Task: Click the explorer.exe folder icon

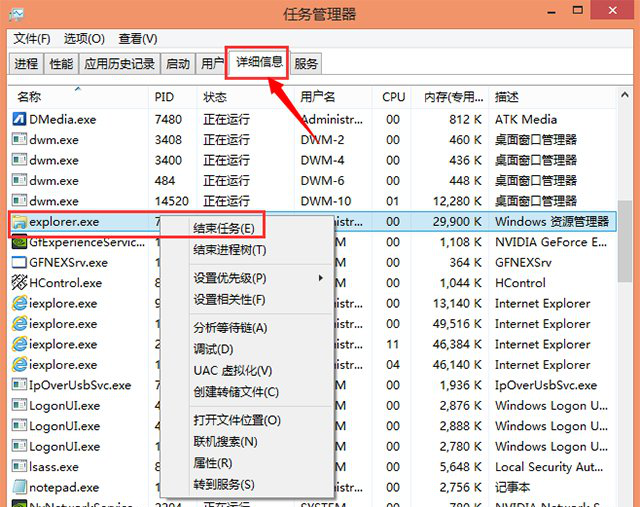Action: click(19, 222)
